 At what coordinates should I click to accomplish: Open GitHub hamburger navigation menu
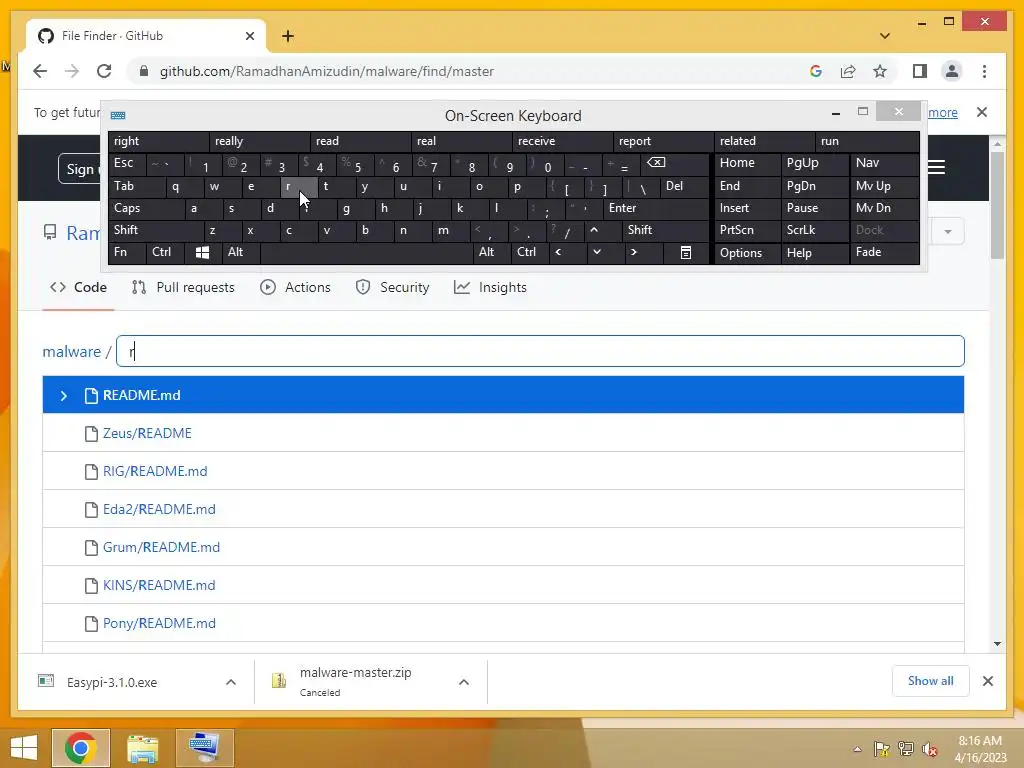(x=936, y=167)
